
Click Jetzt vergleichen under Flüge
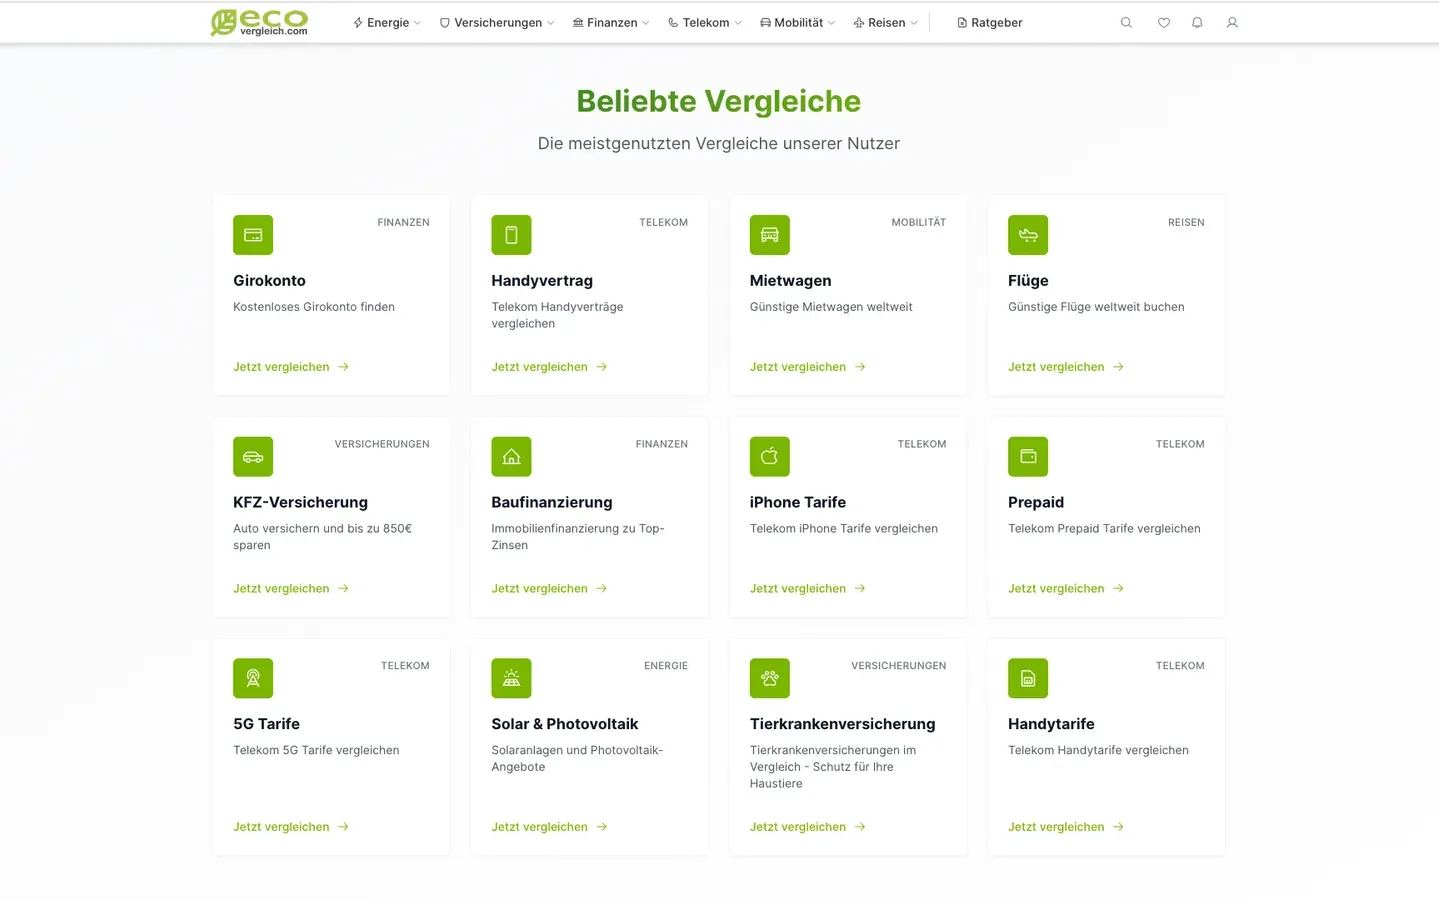1066,367
